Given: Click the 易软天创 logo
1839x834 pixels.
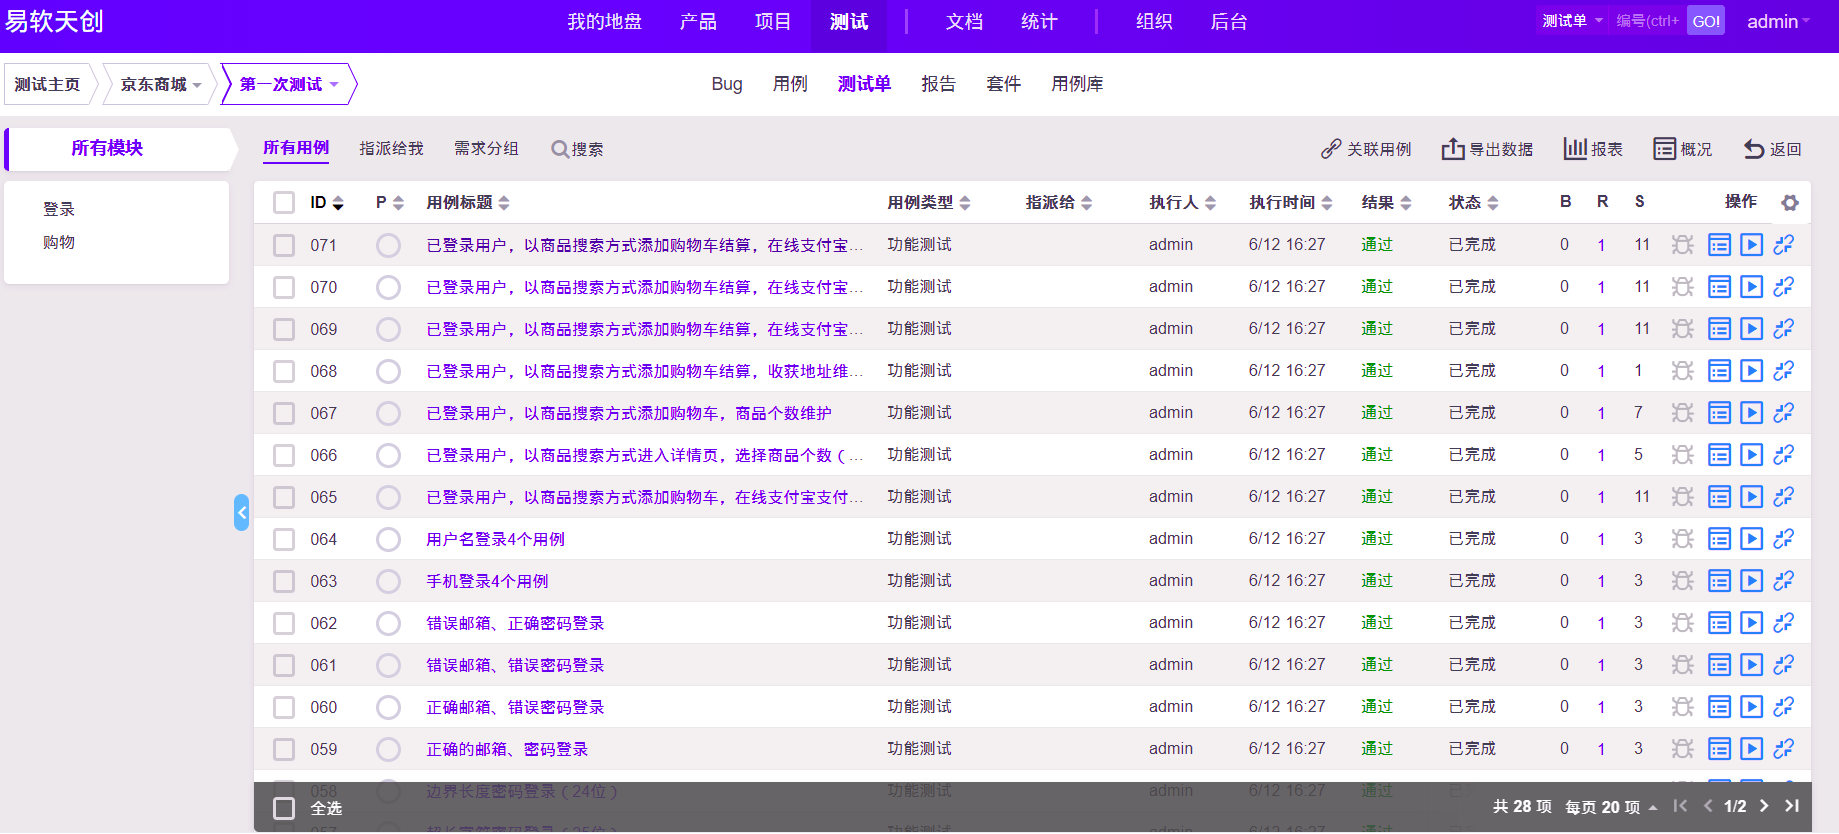Looking at the screenshot, I should pyautogui.click(x=54, y=22).
